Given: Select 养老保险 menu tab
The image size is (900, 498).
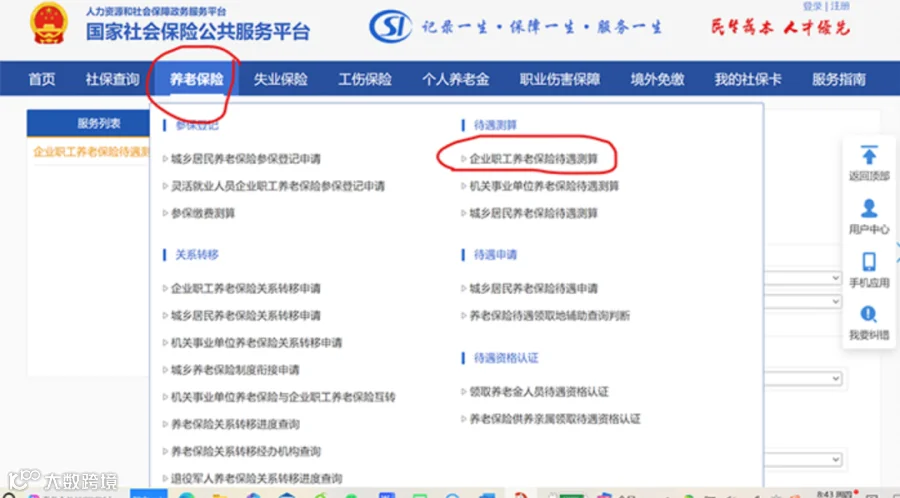Looking at the screenshot, I should tap(196, 79).
